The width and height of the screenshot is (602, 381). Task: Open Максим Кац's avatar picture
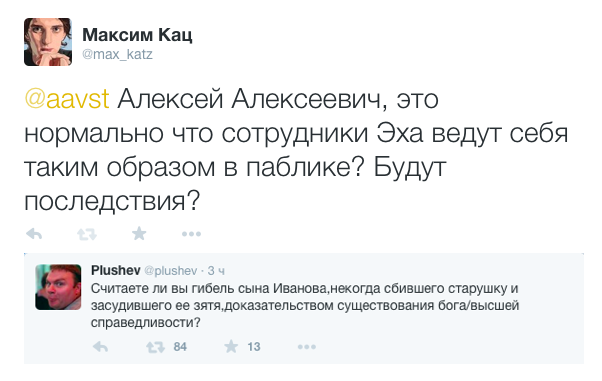pyautogui.click(x=48, y=42)
